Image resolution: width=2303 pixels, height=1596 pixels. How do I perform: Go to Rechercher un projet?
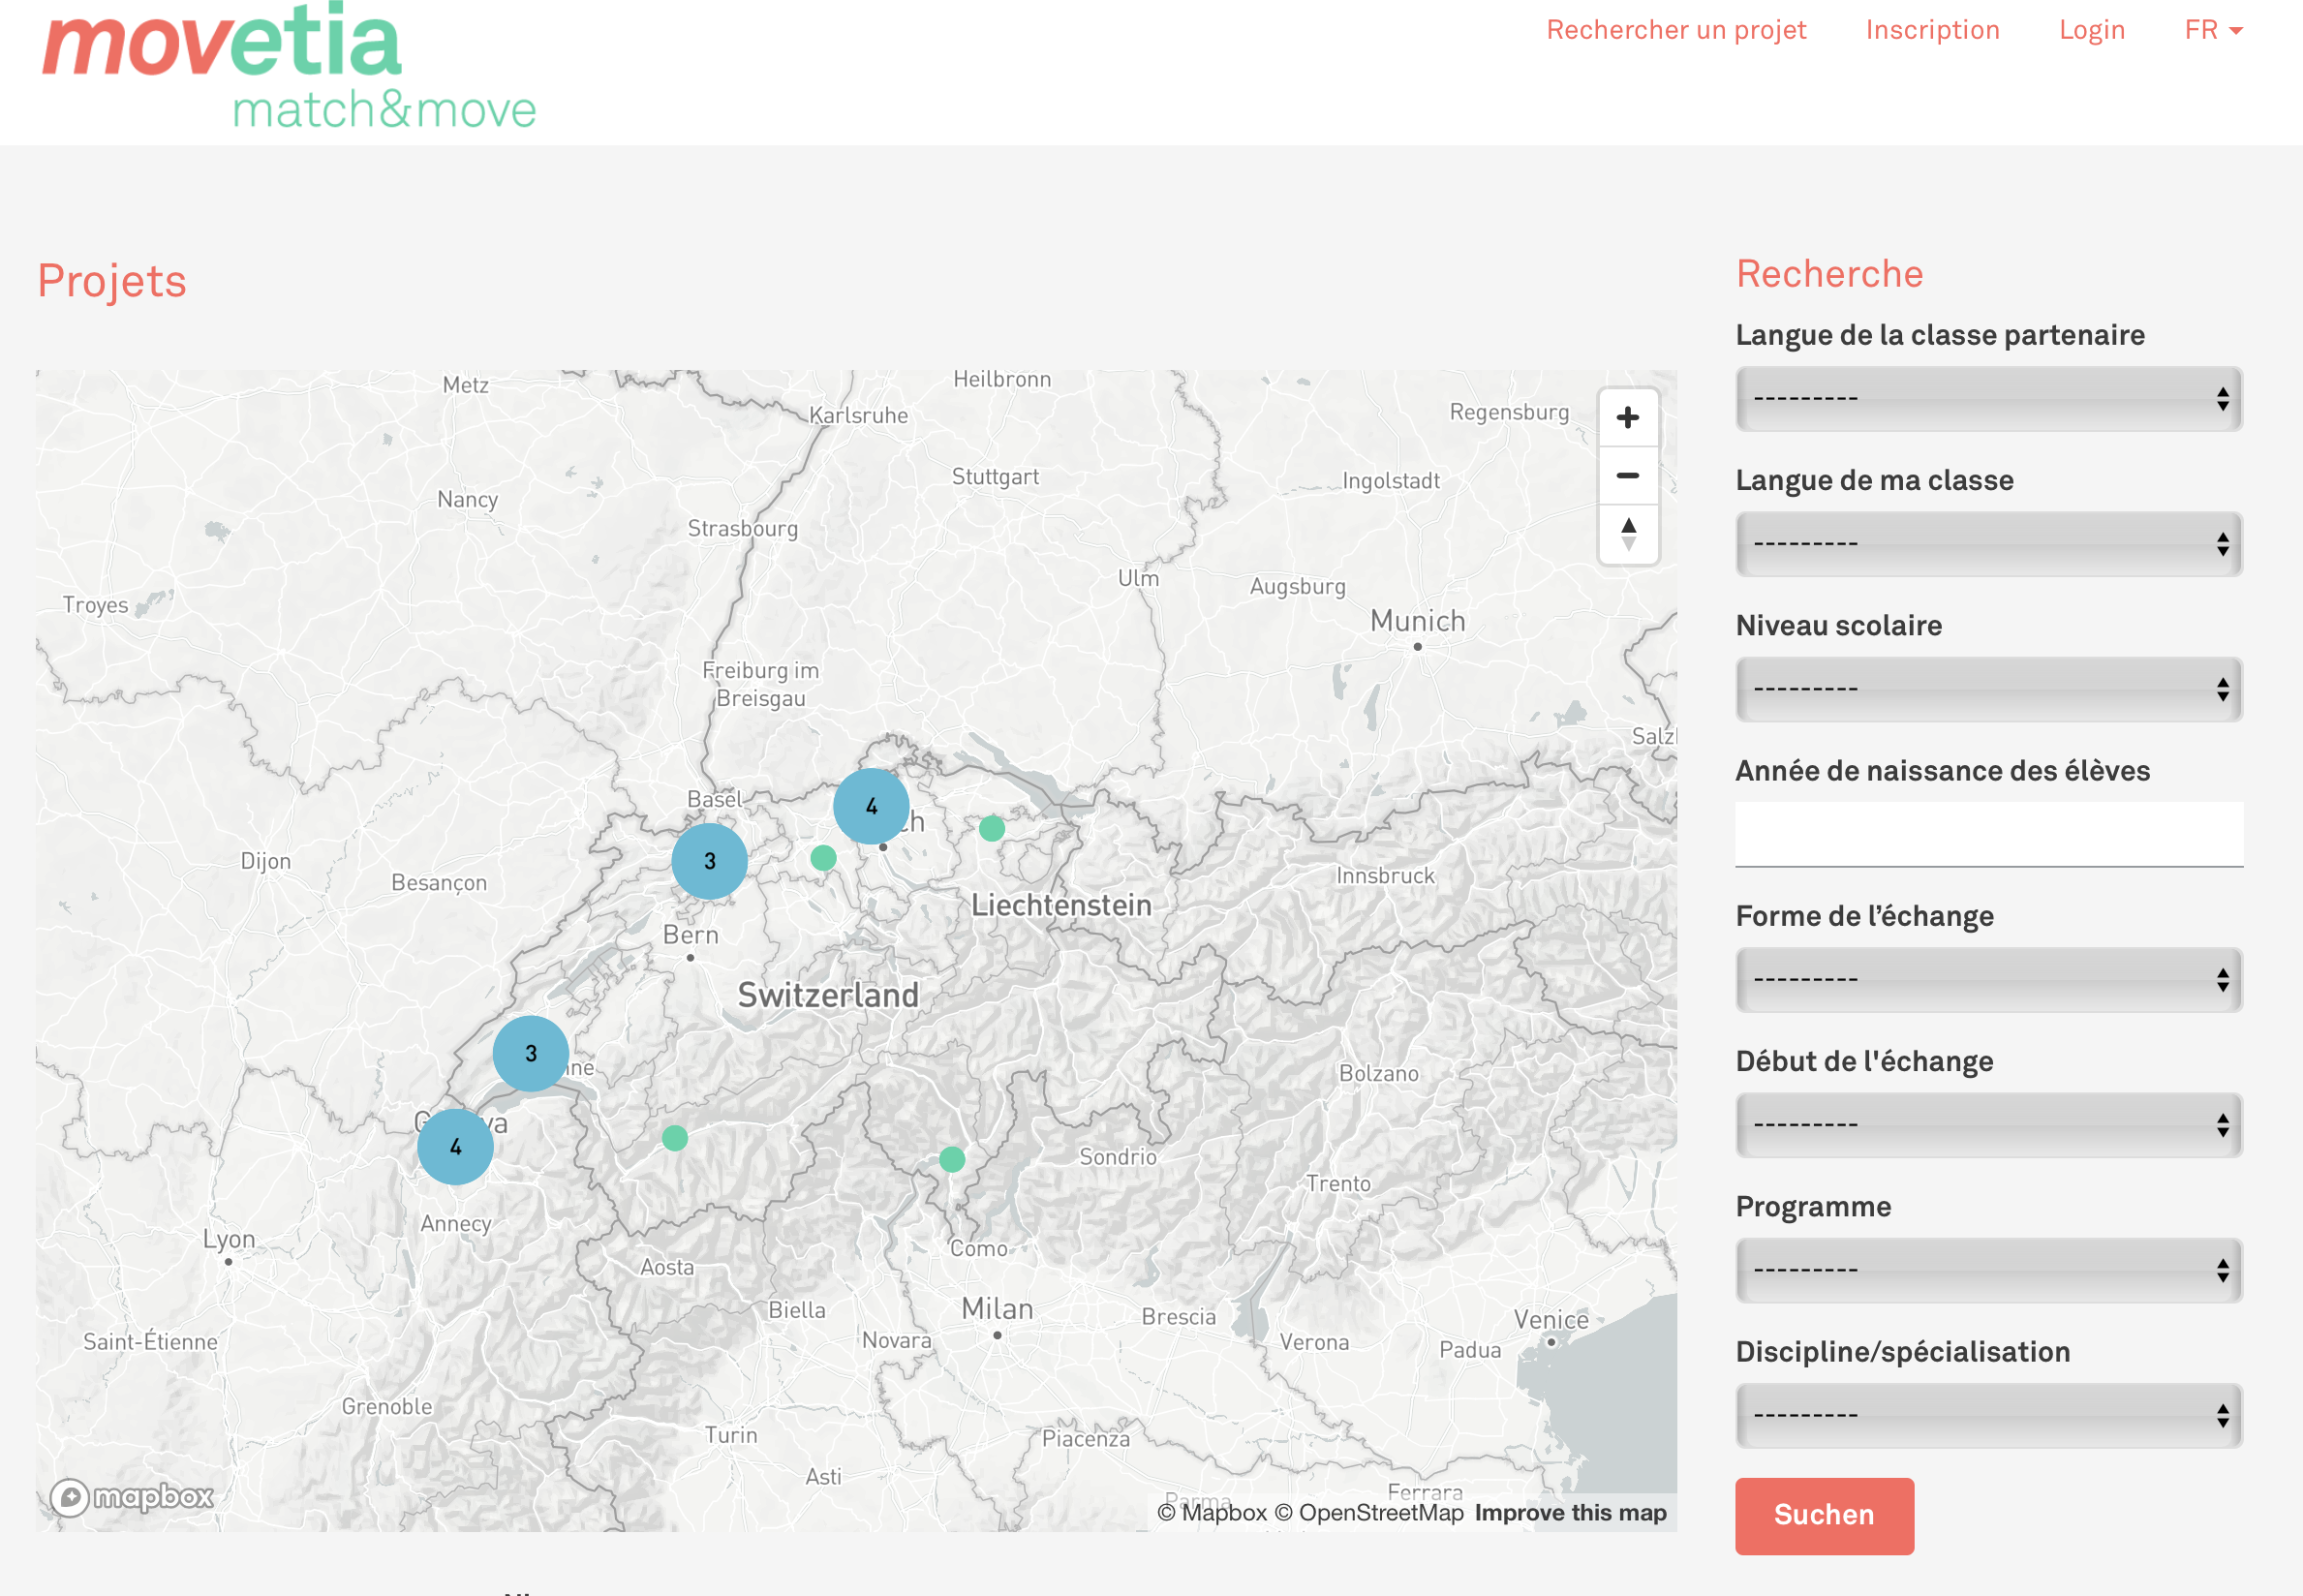click(x=1676, y=30)
